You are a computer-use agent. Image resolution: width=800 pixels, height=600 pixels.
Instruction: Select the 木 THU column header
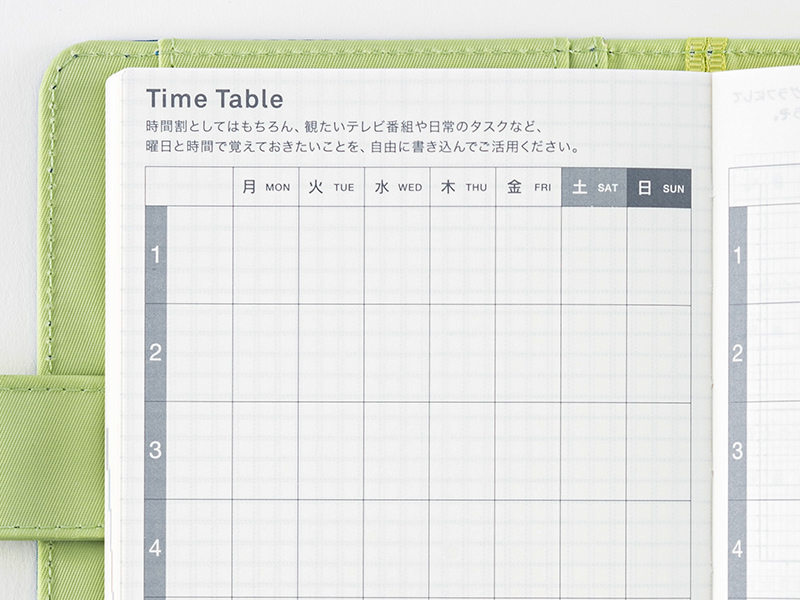coord(463,187)
